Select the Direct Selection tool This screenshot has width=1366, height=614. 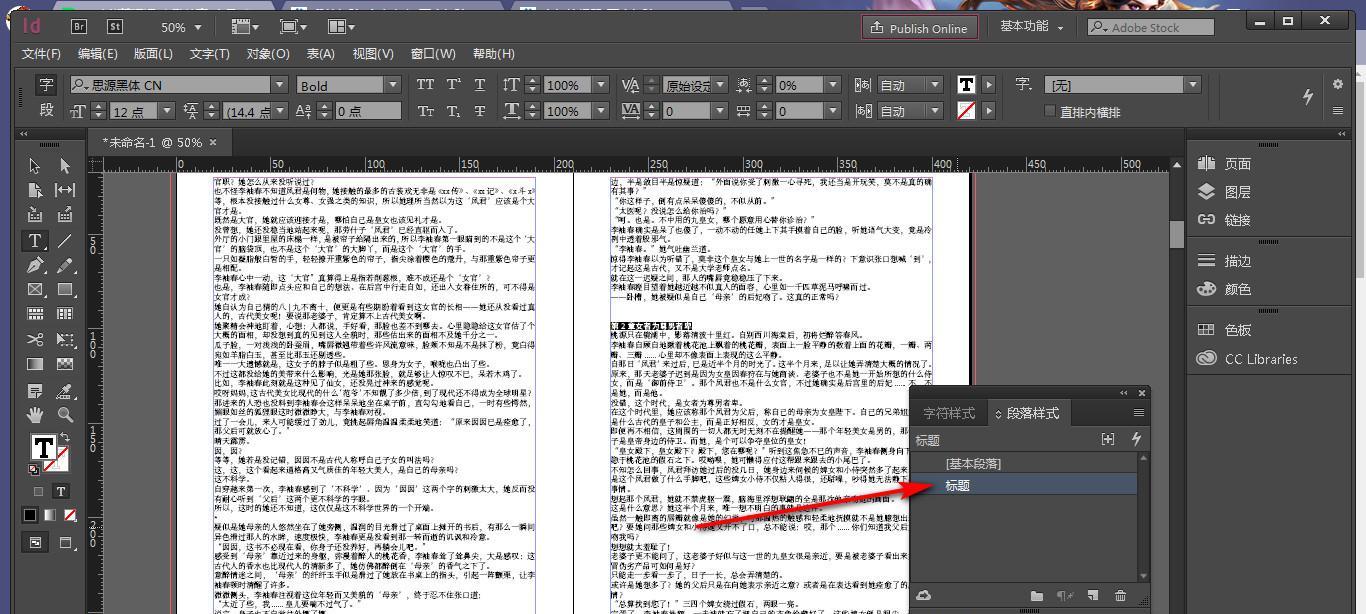(x=65, y=166)
